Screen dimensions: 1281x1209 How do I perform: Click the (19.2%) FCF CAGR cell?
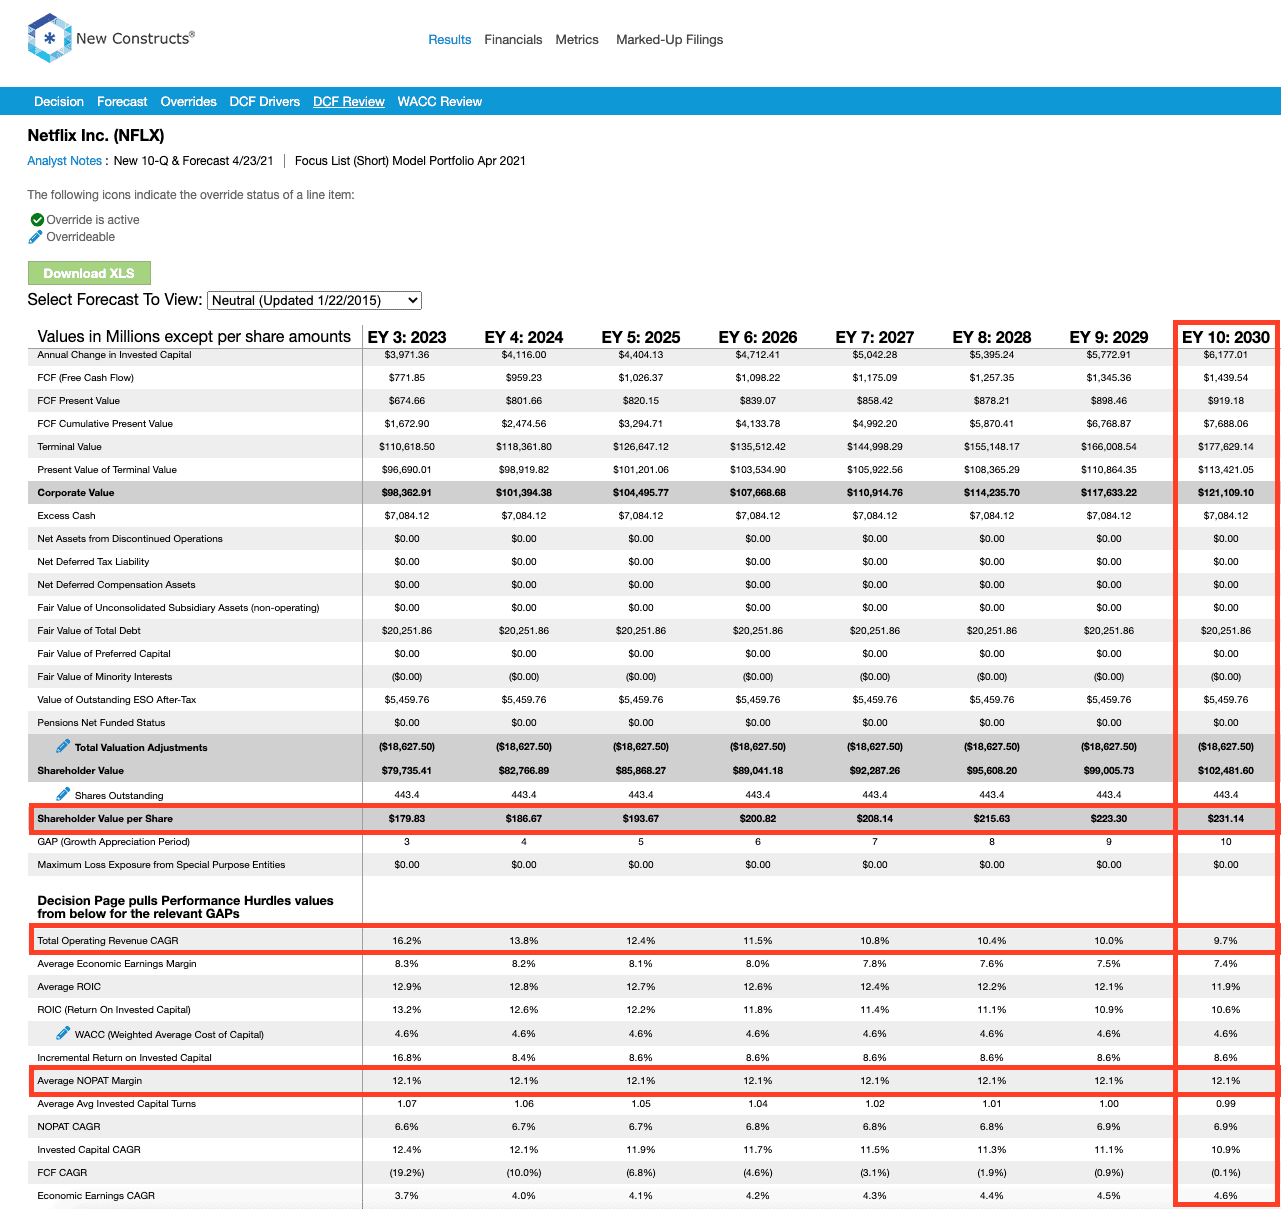pyautogui.click(x=407, y=1173)
